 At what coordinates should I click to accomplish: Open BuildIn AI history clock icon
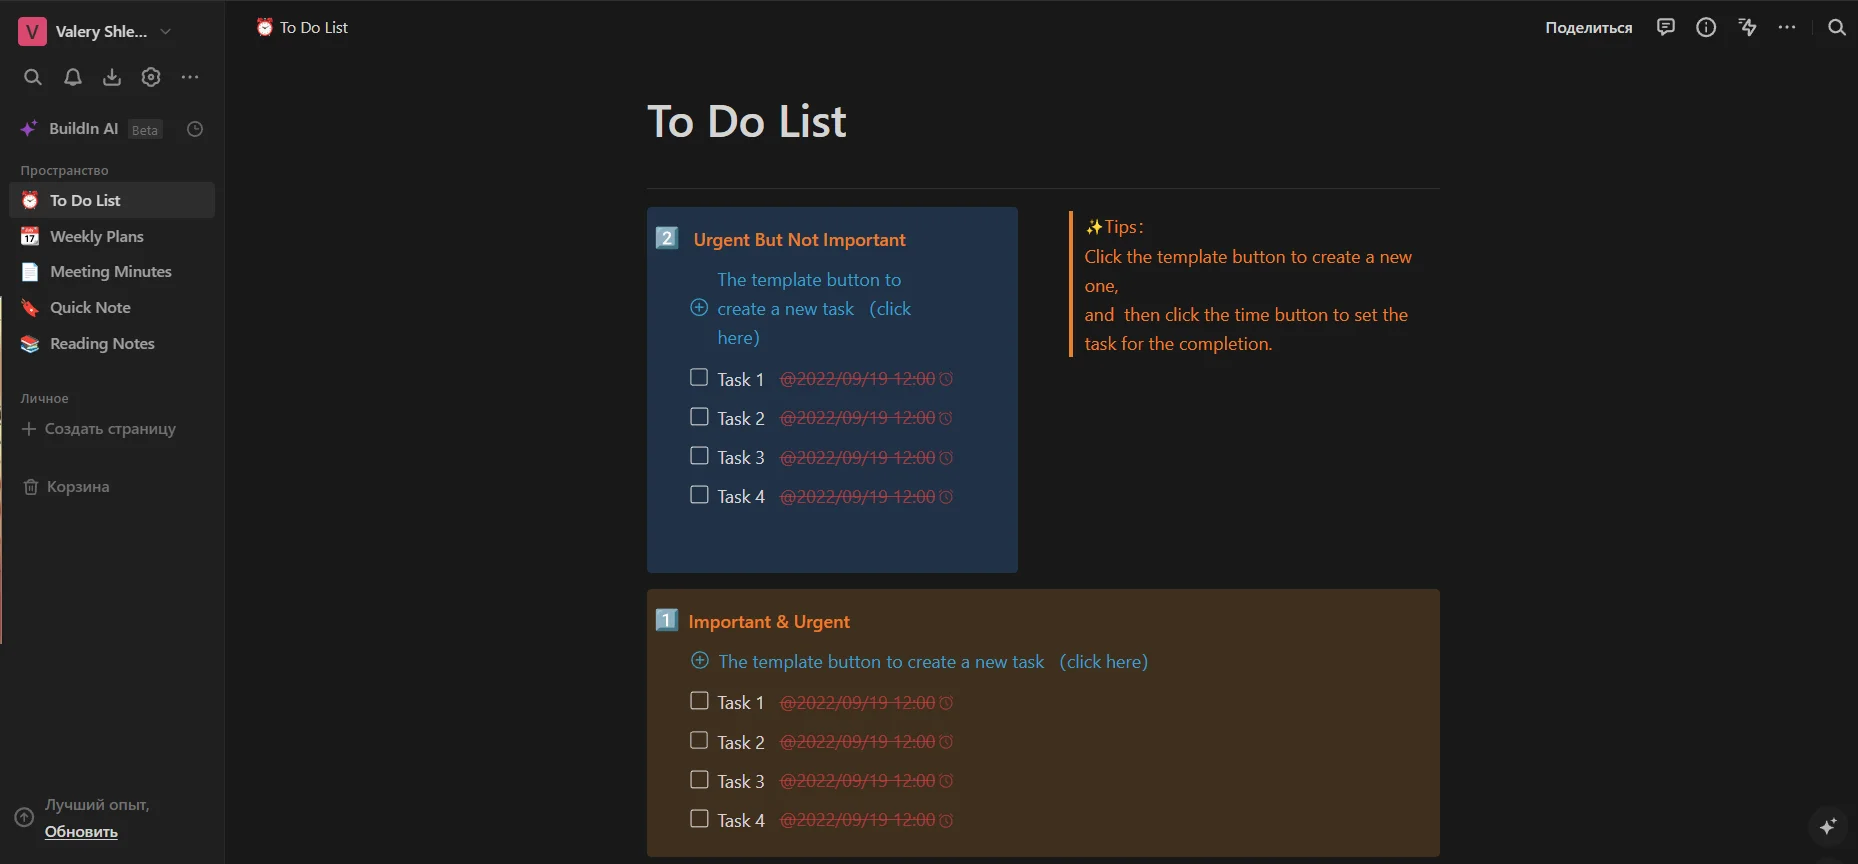(195, 129)
